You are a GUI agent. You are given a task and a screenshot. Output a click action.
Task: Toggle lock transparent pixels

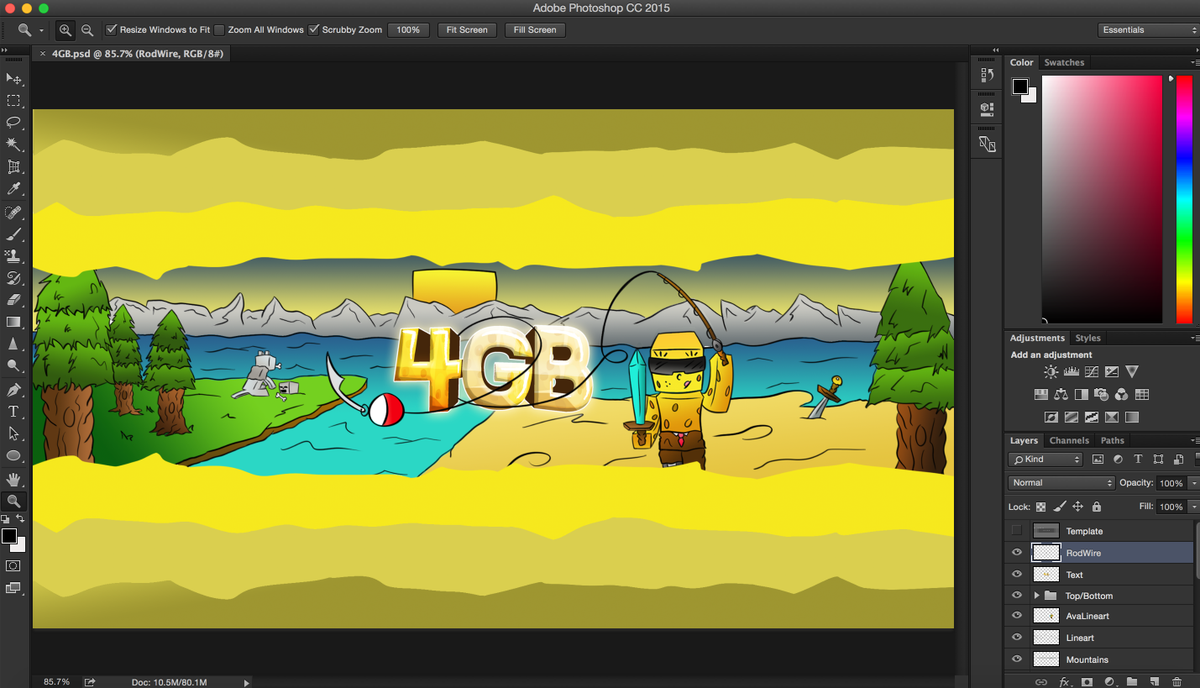[x=1041, y=507]
